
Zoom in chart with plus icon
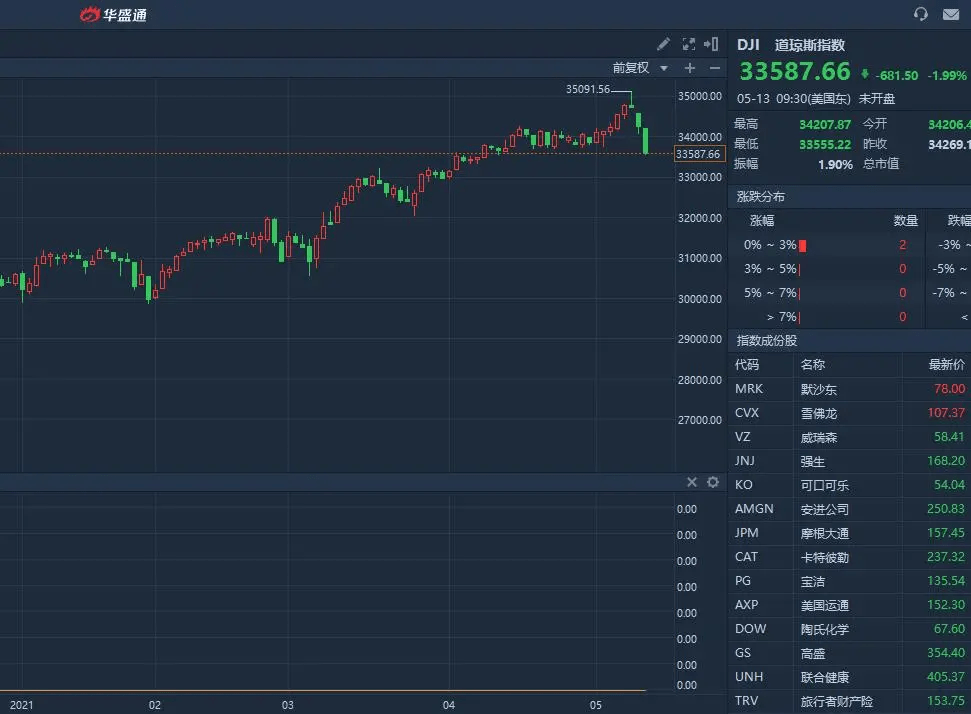690,68
